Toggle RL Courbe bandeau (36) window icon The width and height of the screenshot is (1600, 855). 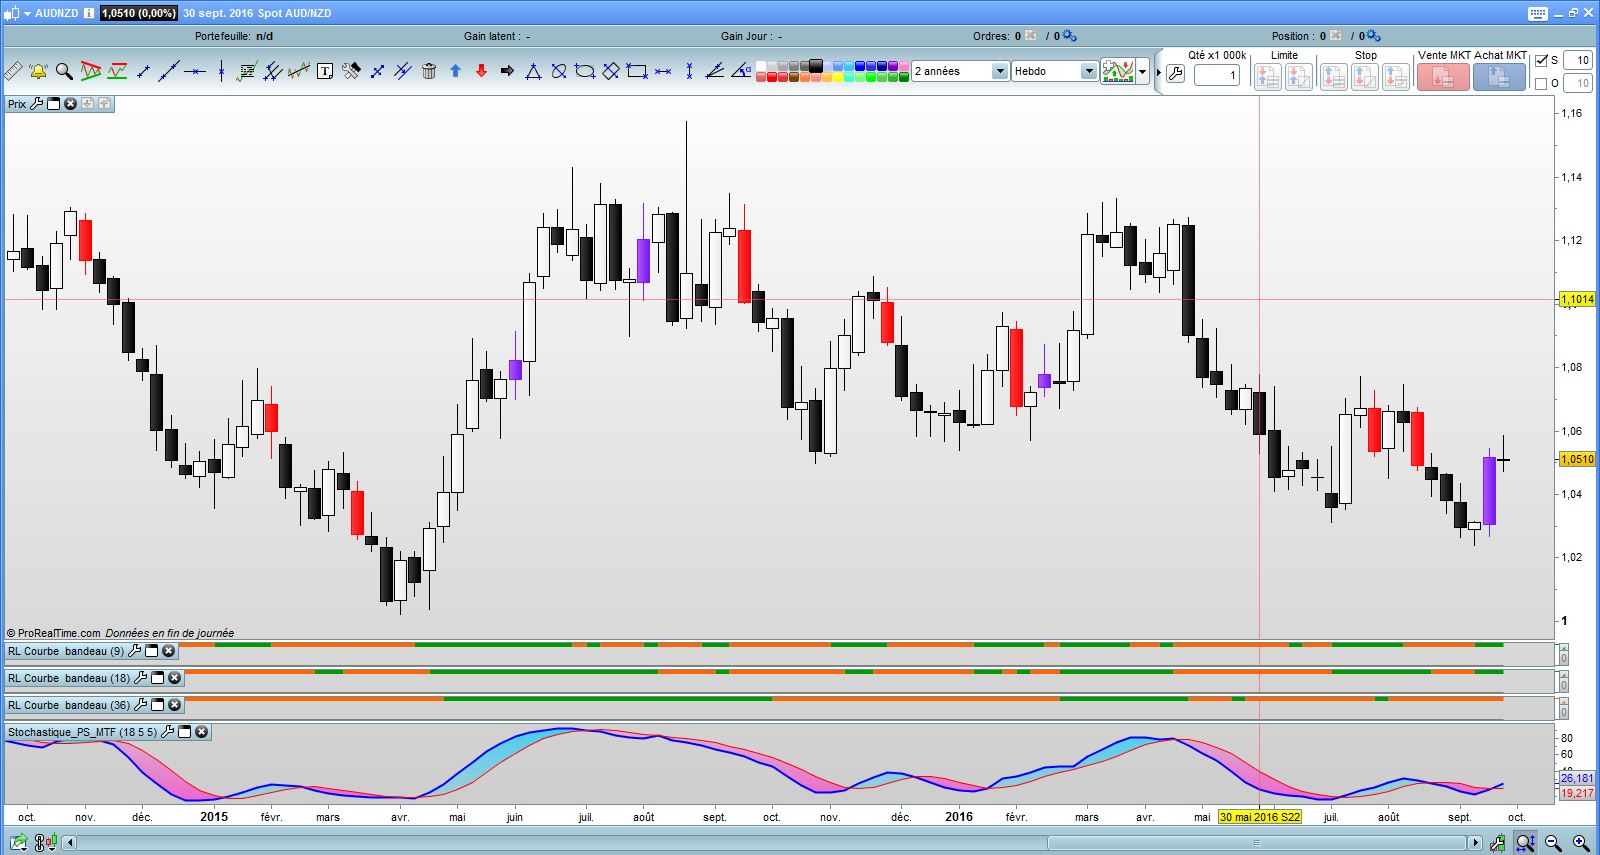point(158,705)
